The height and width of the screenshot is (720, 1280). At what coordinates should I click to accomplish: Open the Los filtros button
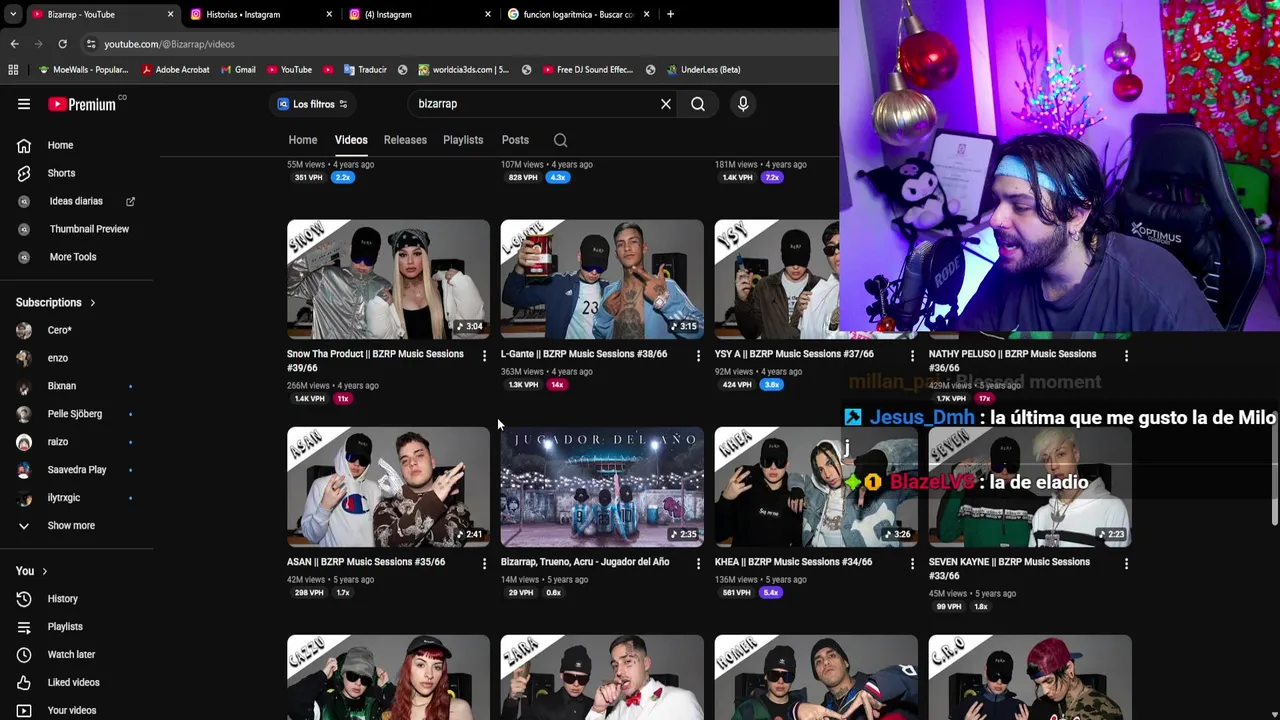click(313, 104)
